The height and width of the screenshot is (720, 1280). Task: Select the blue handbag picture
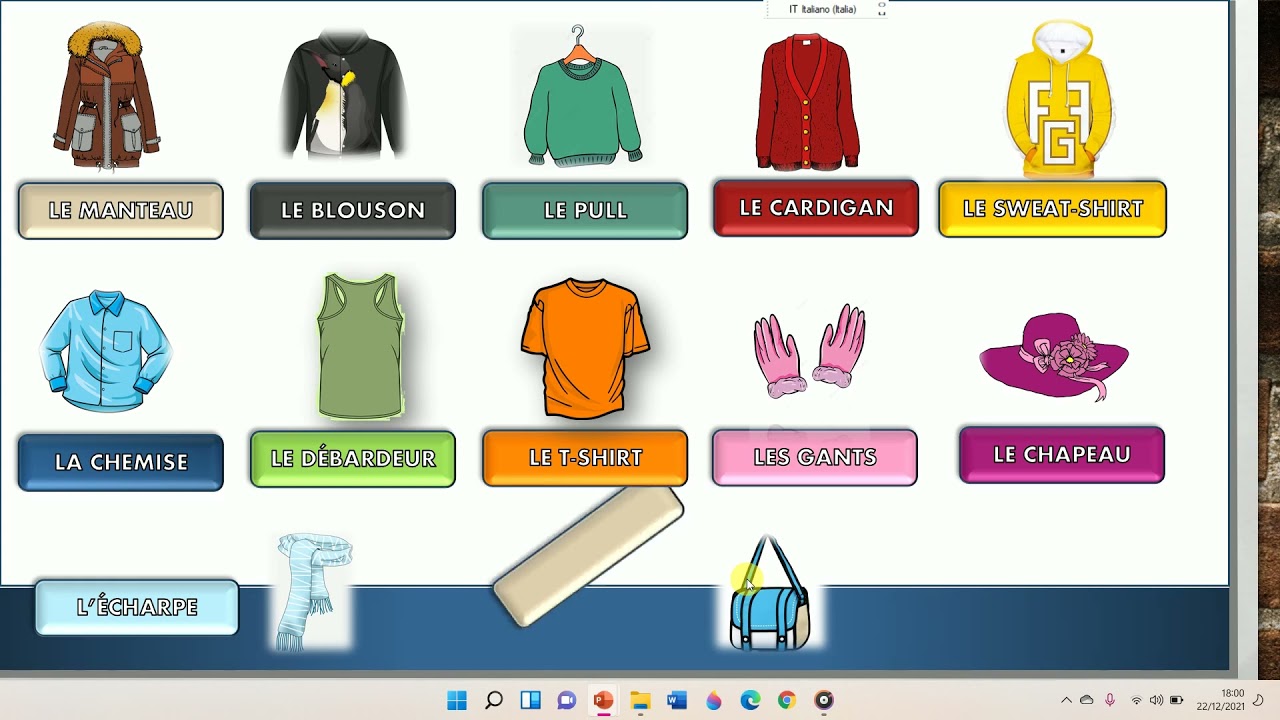tap(769, 593)
